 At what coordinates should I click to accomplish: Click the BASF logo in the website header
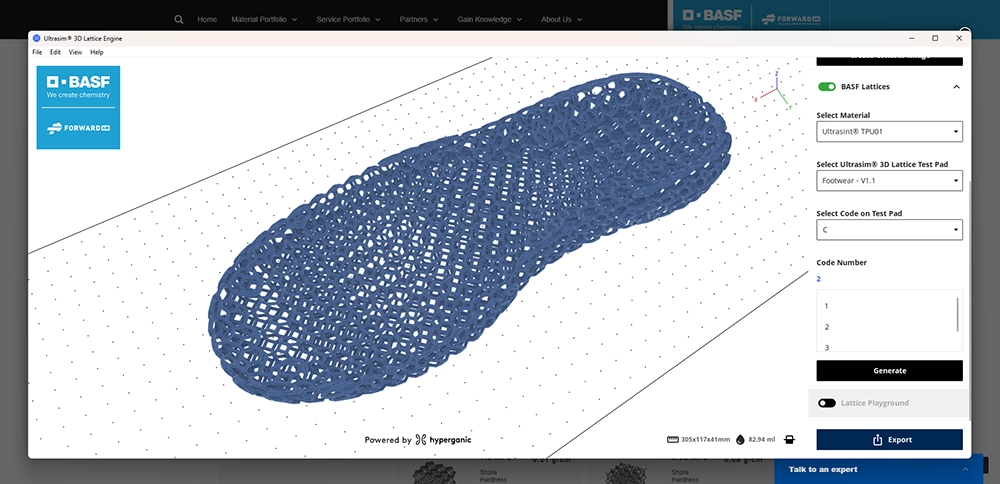(x=712, y=18)
